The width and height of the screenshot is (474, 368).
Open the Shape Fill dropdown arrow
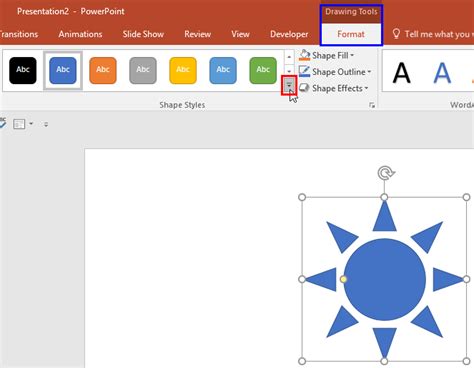coord(352,55)
